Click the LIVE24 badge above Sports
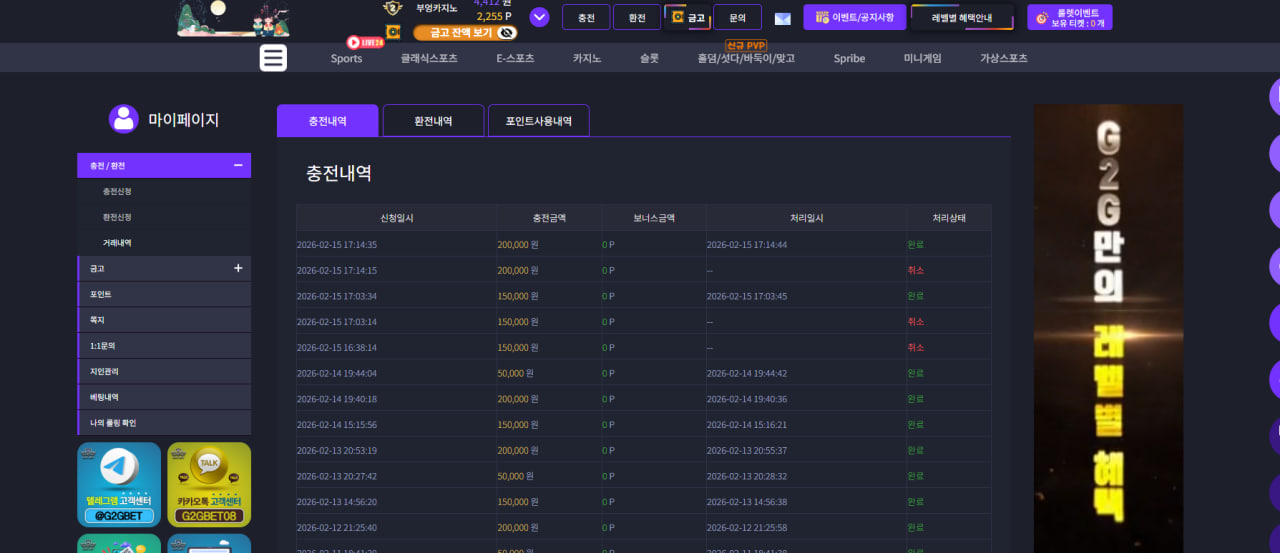 point(365,43)
